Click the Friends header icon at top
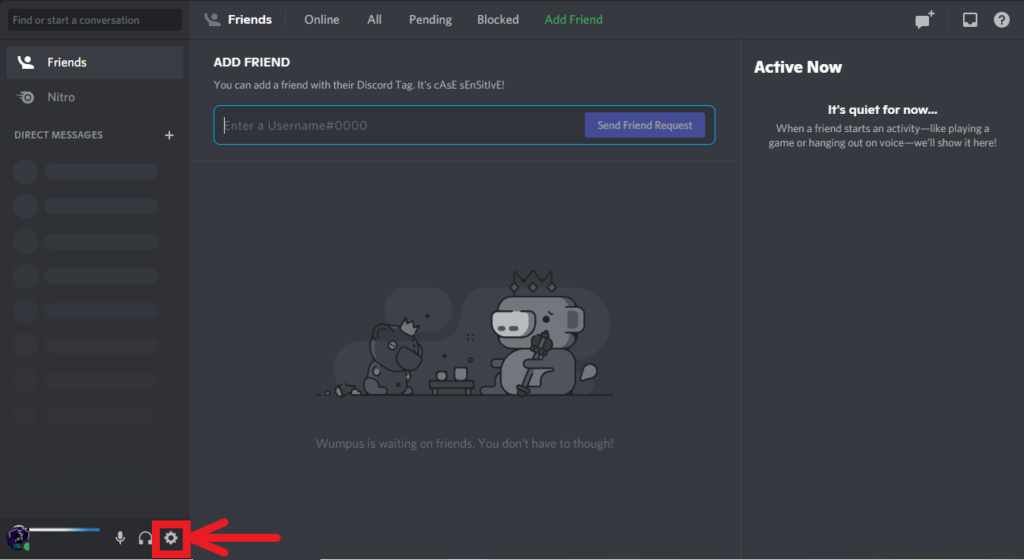The height and width of the screenshot is (560, 1024). 212,20
